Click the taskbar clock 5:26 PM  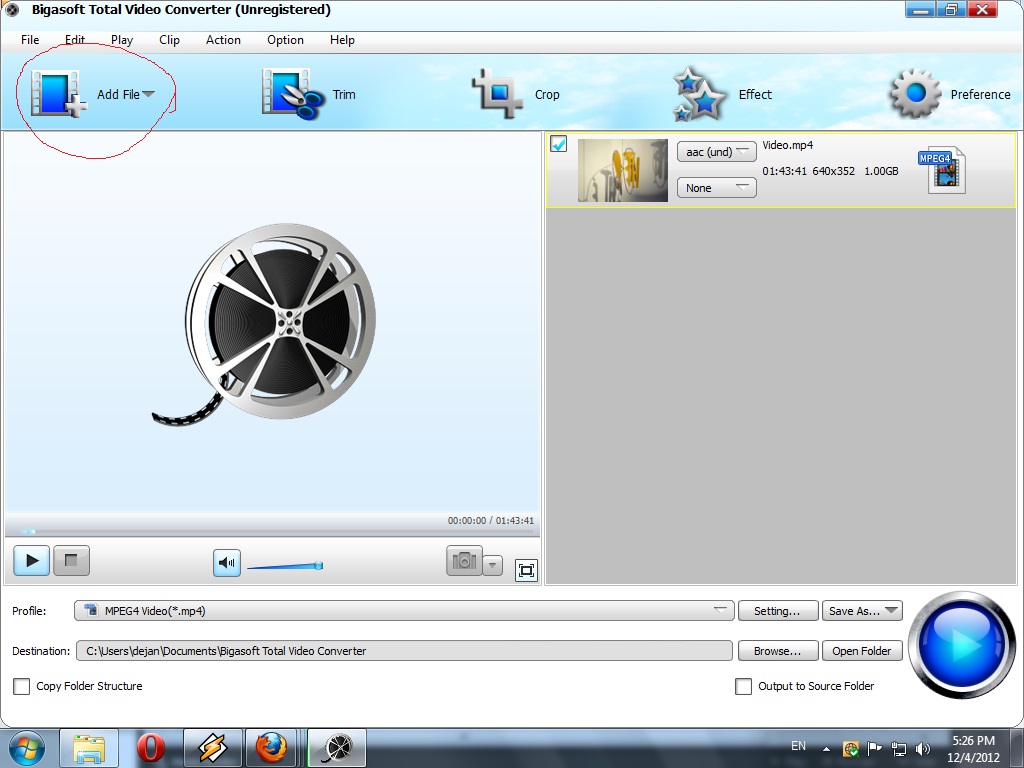pyautogui.click(x=973, y=741)
